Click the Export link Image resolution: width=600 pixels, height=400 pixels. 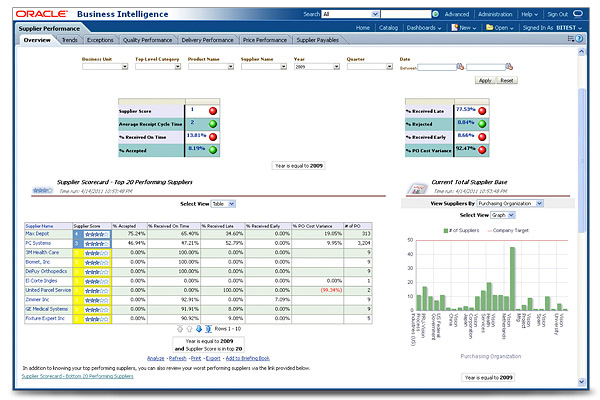pos(213,358)
